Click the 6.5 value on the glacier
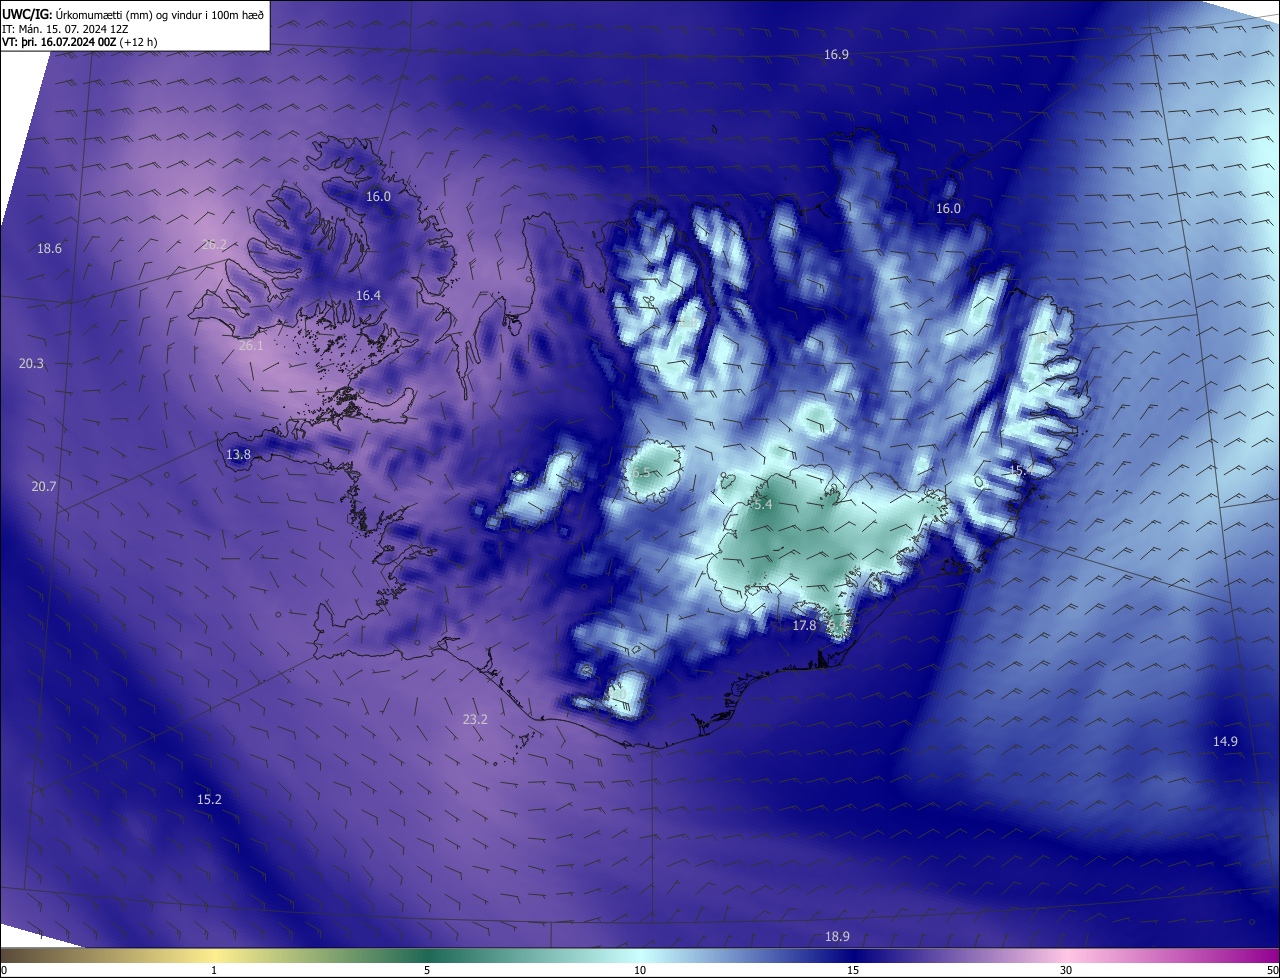This screenshot has width=1280, height=978. tap(640, 473)
